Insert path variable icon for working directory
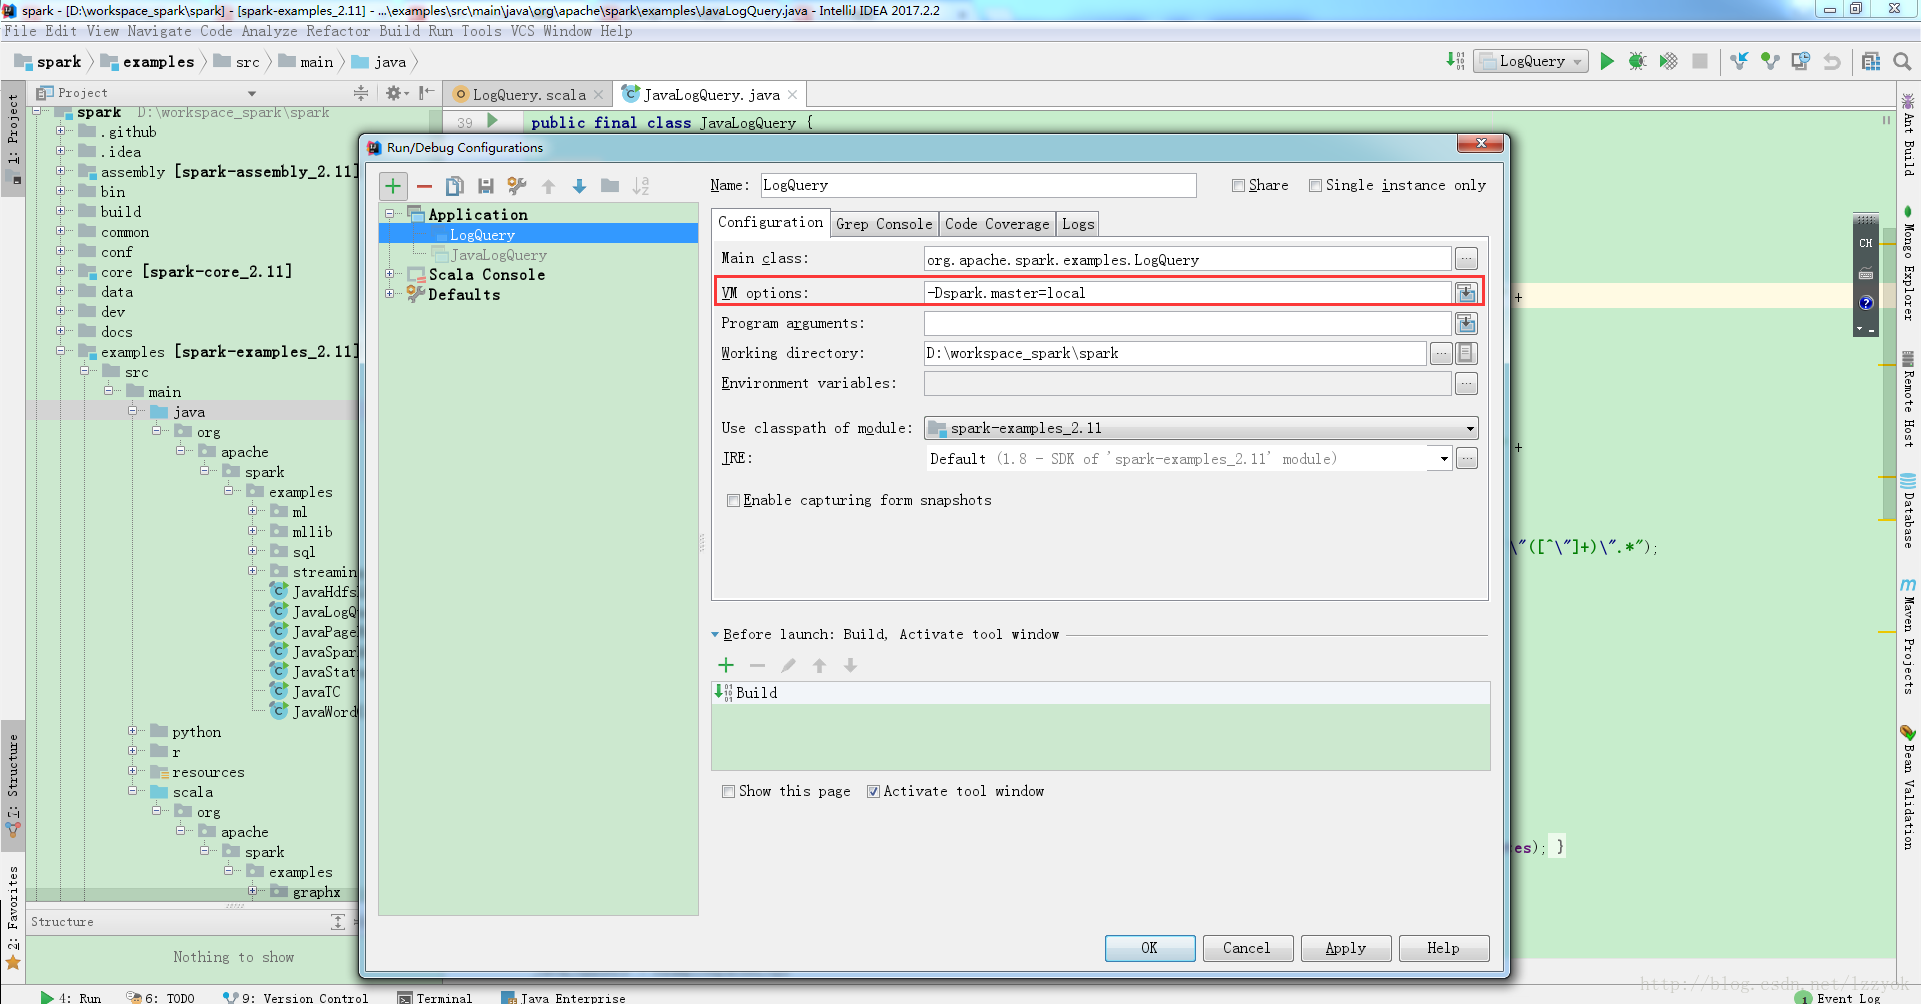Image resolution: width=1921 pixels, height=1004 pixels. click(x=1466, y=353)
